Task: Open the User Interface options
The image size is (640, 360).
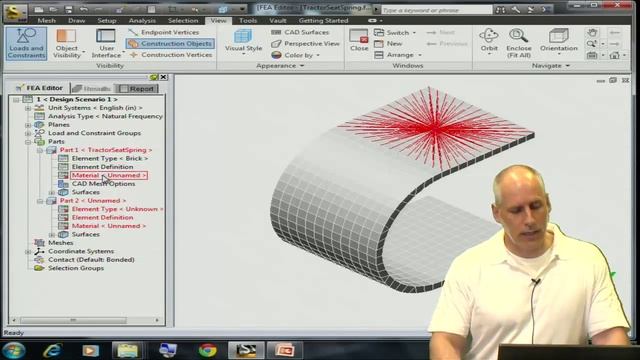Action: pyautogui.click(x=106, y=43)
